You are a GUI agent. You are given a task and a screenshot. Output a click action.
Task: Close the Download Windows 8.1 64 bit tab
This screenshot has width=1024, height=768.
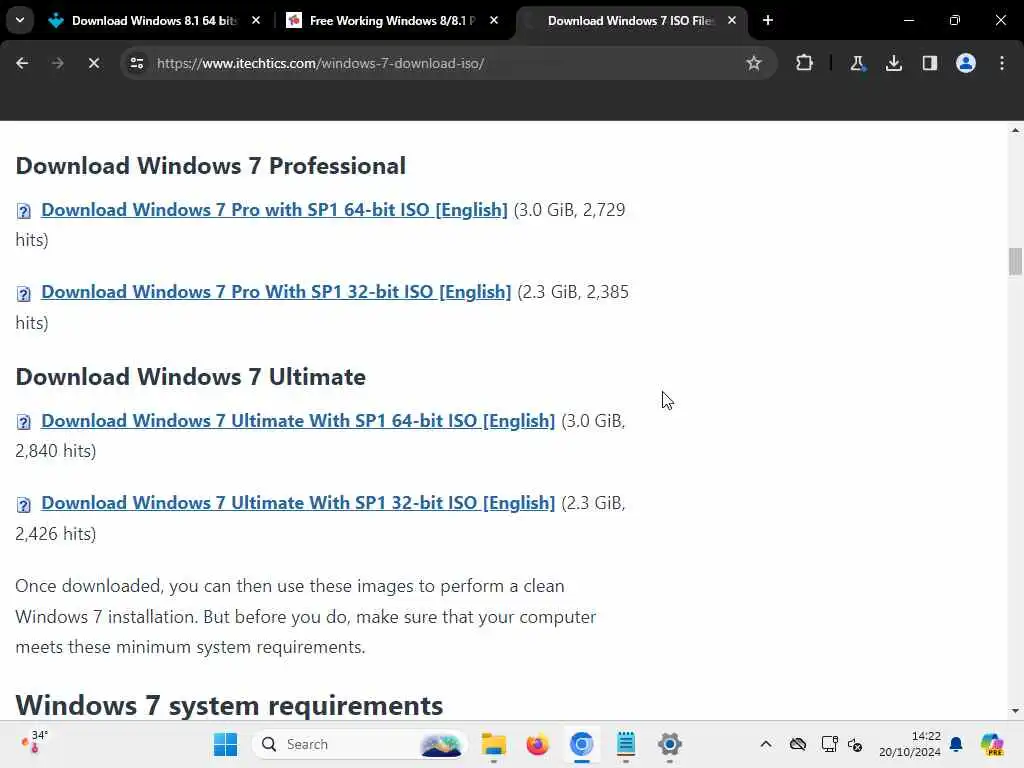tap(256, 21)
